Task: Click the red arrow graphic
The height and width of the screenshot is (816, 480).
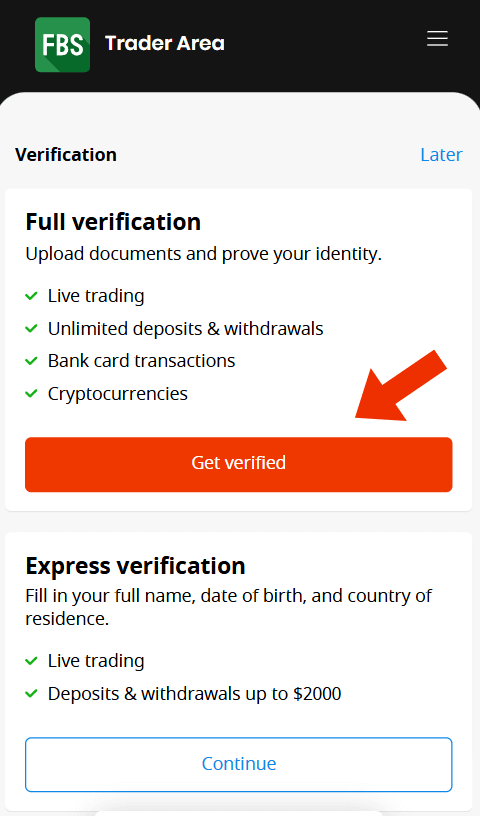Action: tap(401, 386)
